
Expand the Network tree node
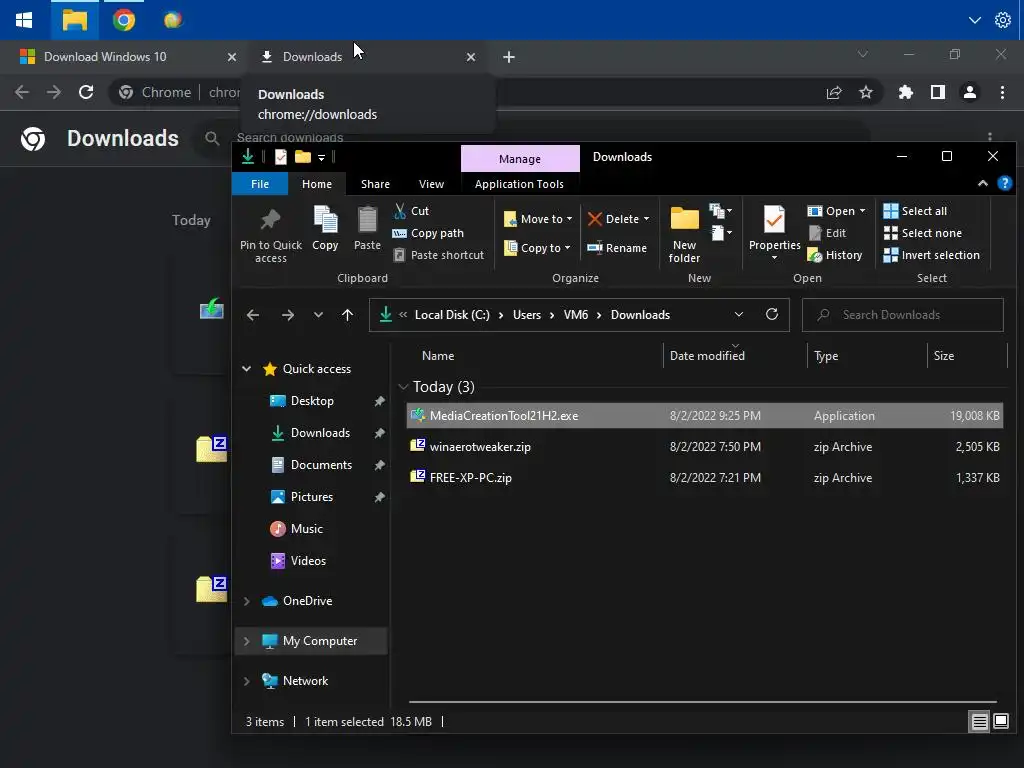246,681
